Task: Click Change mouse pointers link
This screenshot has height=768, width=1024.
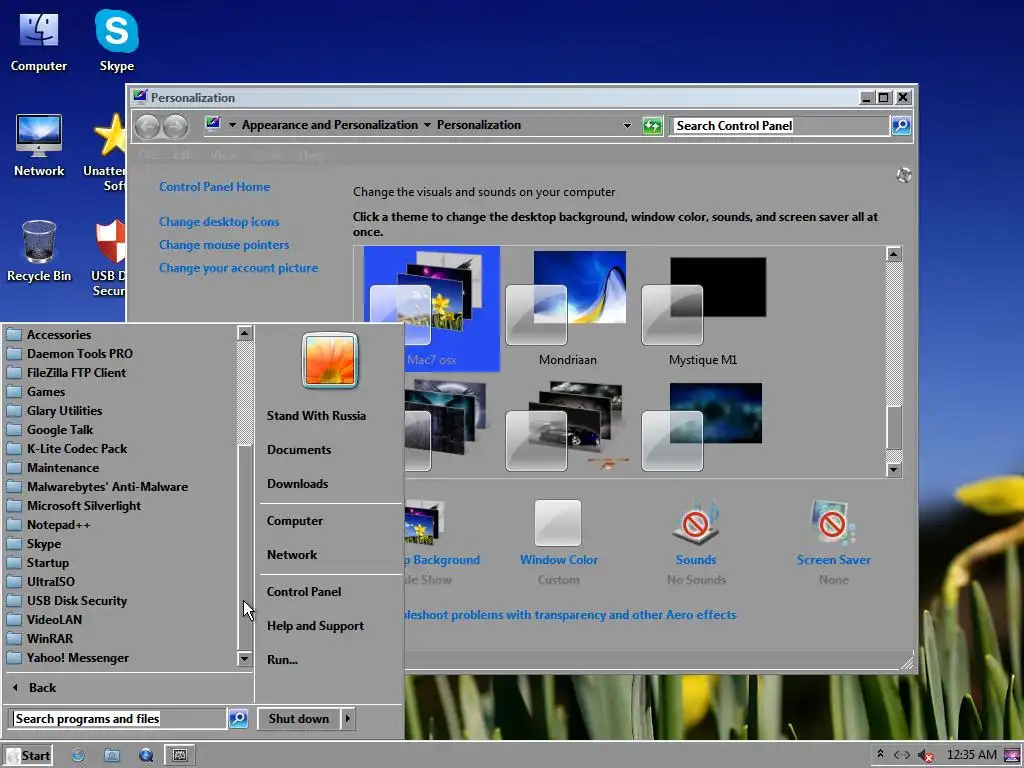Action: click(224, 245)
